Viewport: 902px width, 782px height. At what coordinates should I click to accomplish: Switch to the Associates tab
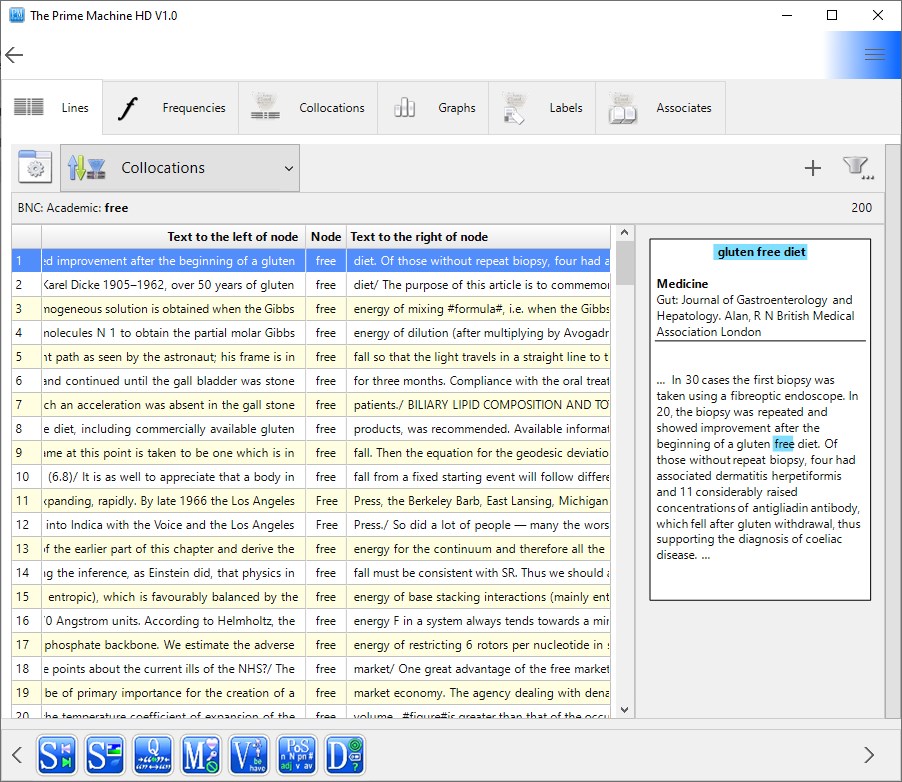[661, 108]
